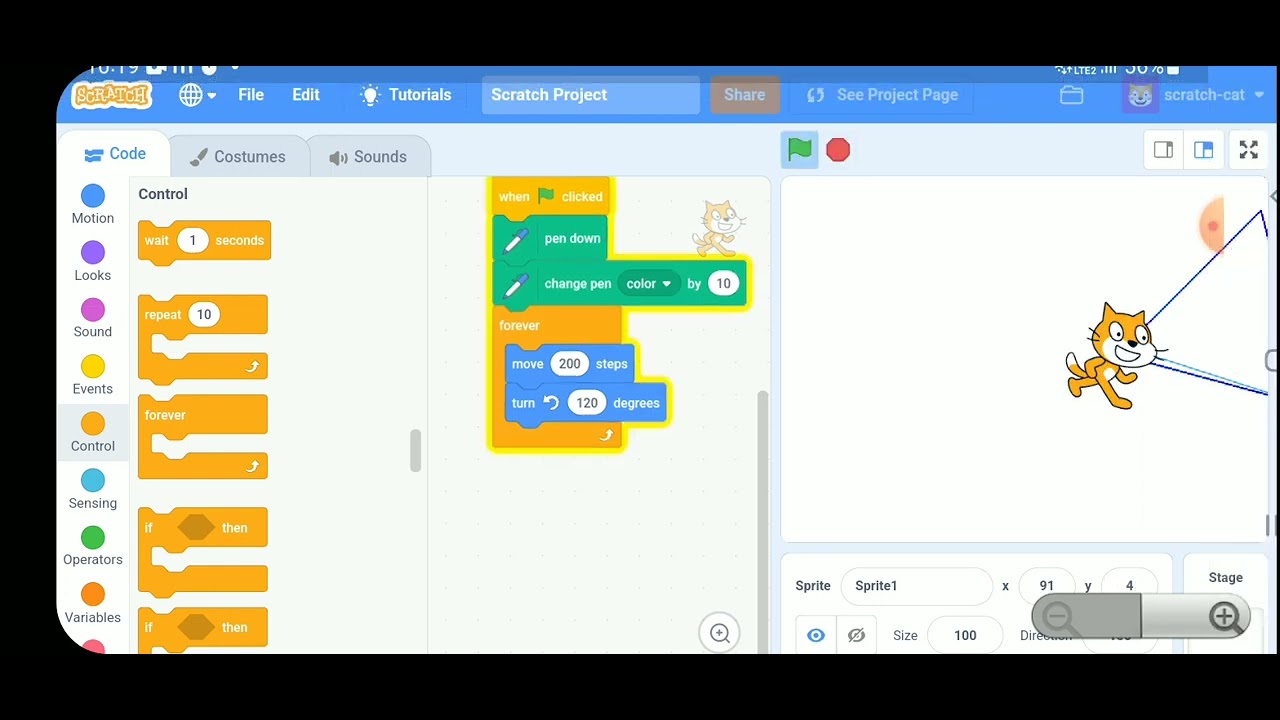Select the Looks block category
Image resolution: width=1280 pixels, height=720 pixels.
pyautogui.click(x=93, y=262)
